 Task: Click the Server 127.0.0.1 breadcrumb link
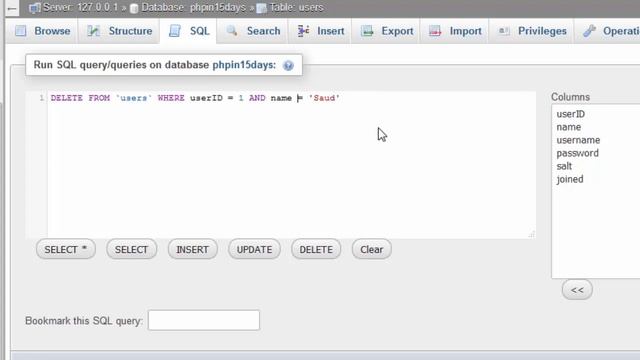[x=80, y=8]
